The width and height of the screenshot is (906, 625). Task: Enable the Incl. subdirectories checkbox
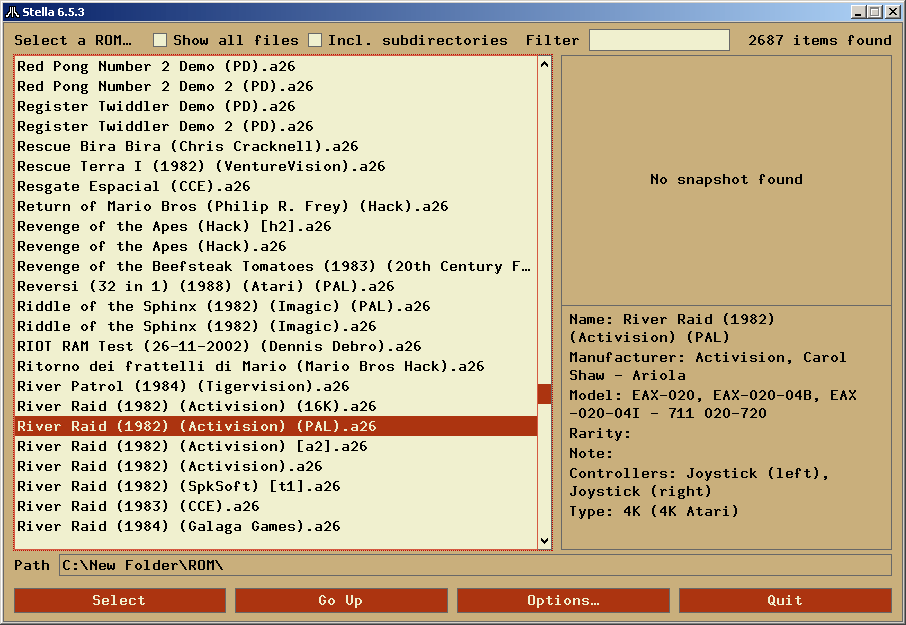315,40
